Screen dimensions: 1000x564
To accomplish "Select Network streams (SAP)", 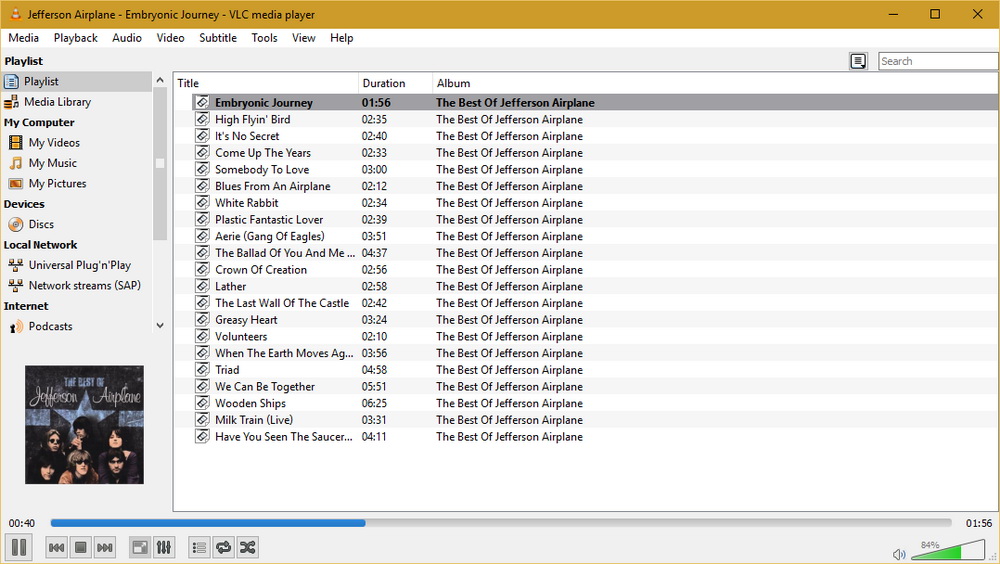I will (77, 286).
